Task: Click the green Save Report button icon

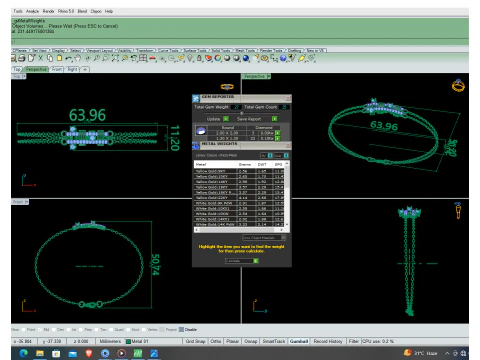Action: [x=275, y=119]
